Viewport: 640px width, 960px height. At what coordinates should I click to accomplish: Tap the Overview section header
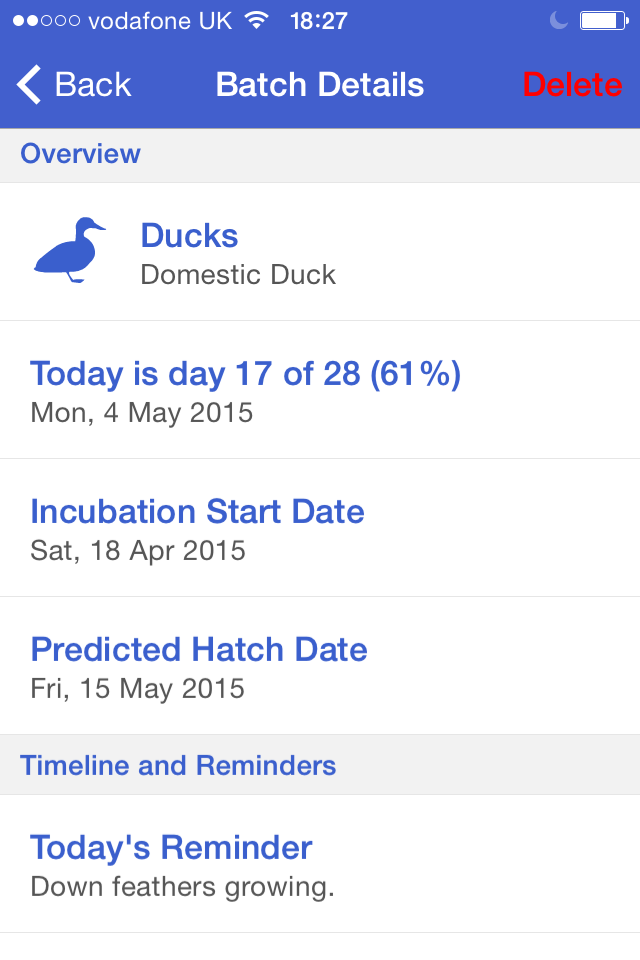[80, 154]
